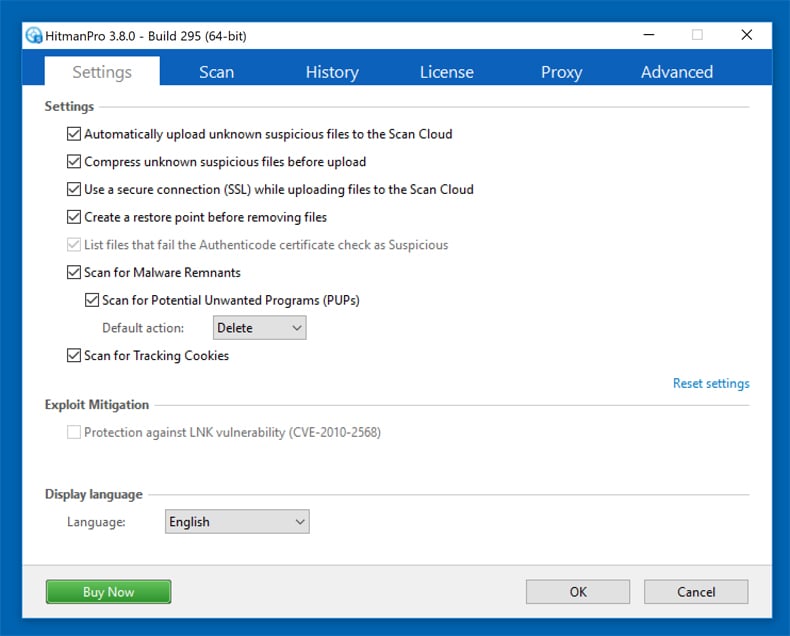Image resolution: width=790 pixels, height=636 pixels.
Task: Select the License tab
Action: tap(447, 72)
